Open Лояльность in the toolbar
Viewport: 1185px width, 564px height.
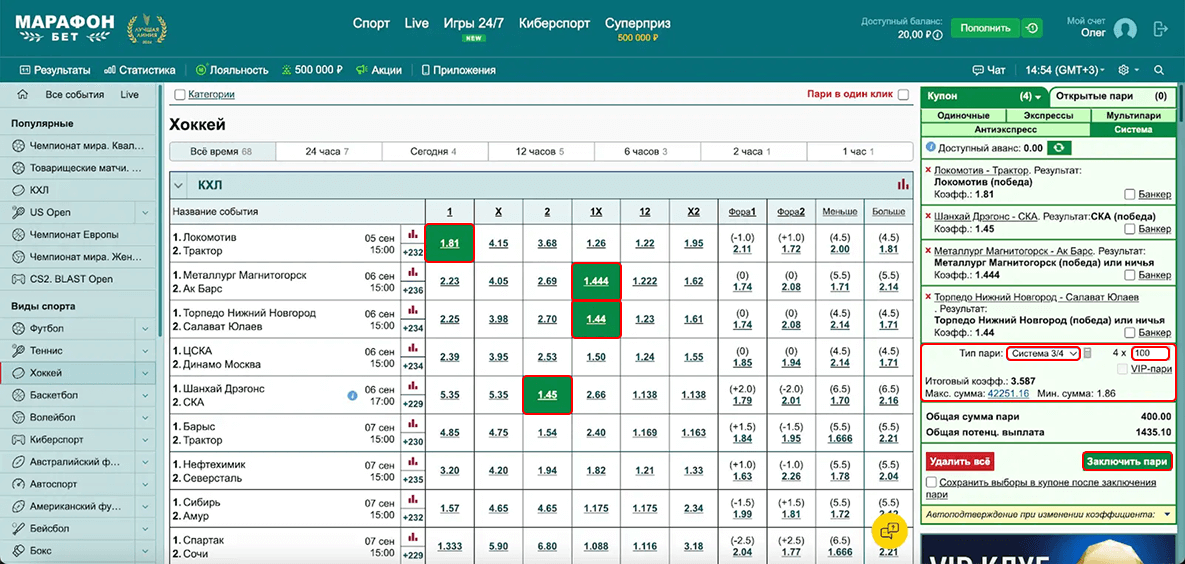click(232, 70)
